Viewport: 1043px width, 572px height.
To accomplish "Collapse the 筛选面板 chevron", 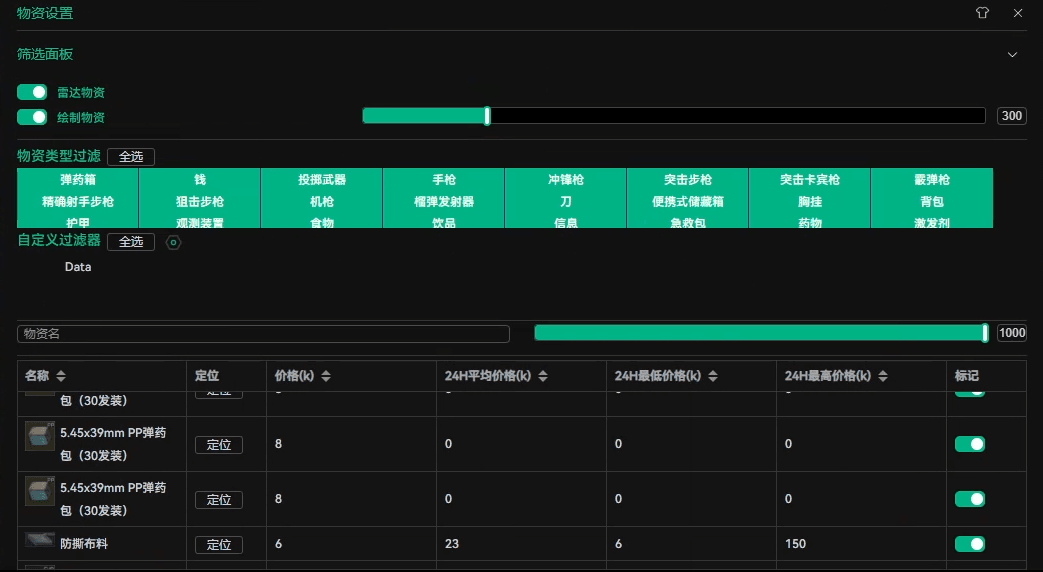I will tap(1012, 55).
